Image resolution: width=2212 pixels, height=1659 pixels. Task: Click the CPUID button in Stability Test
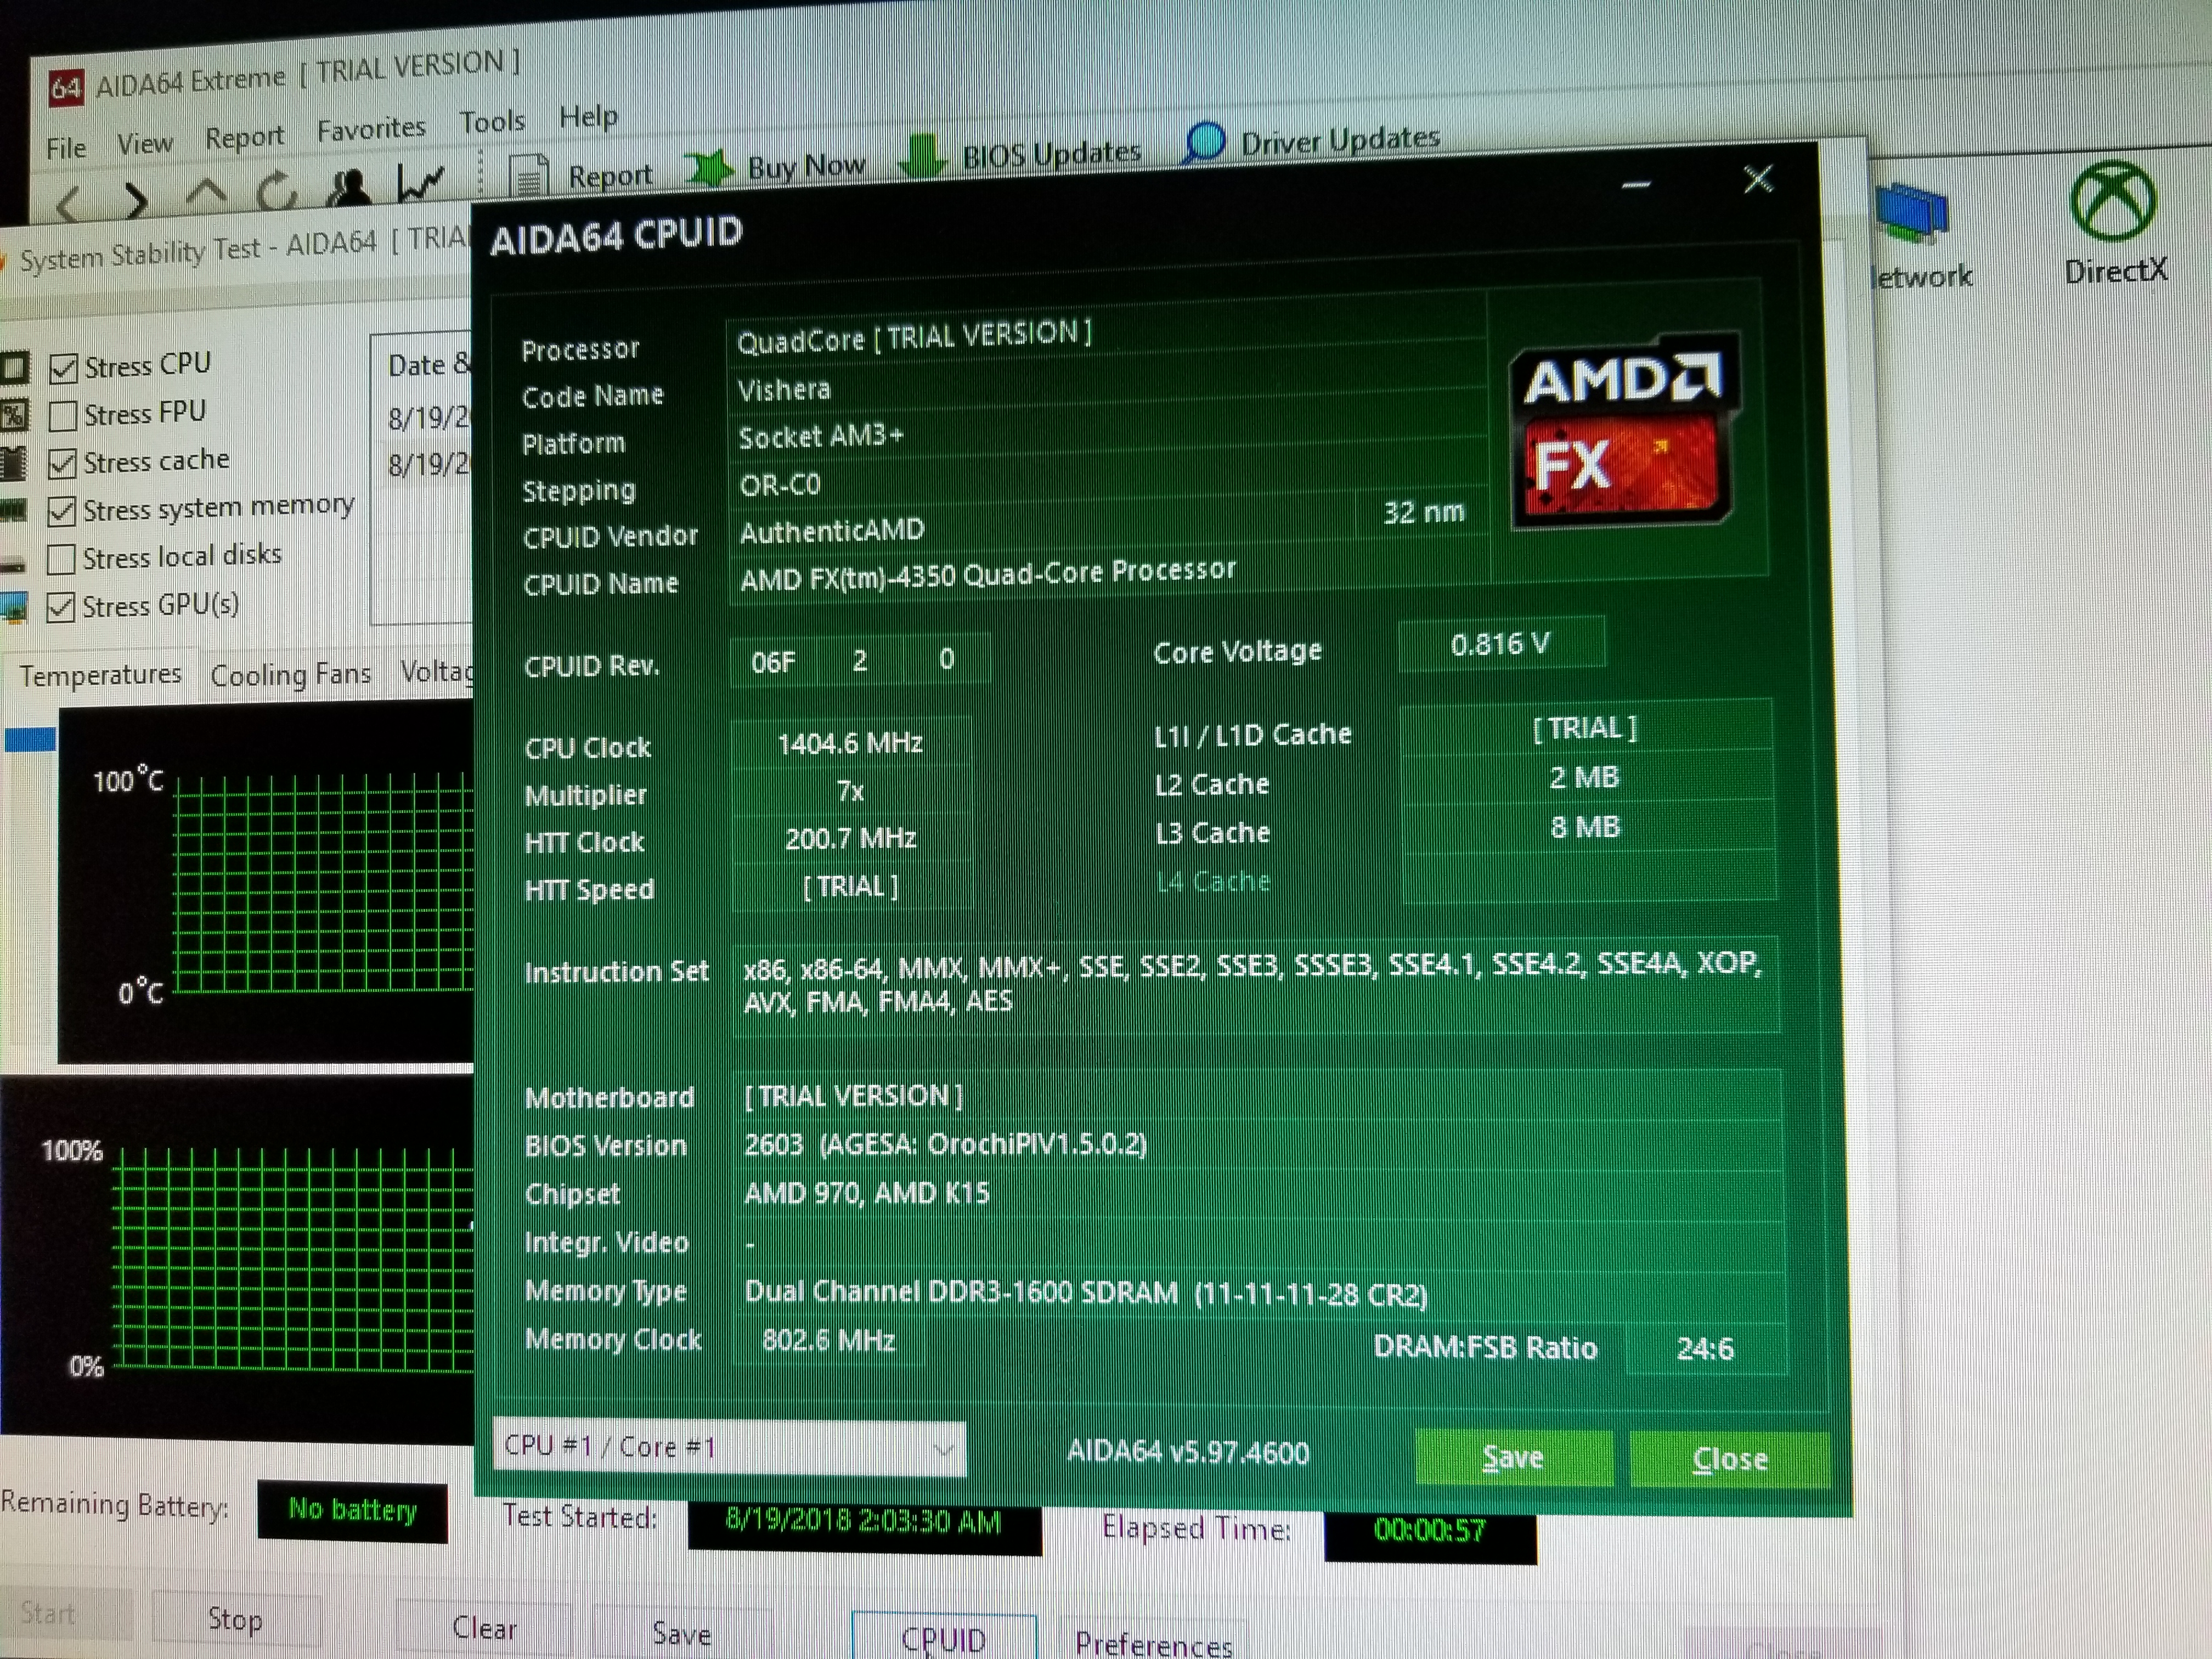(x=943, y=1638)
